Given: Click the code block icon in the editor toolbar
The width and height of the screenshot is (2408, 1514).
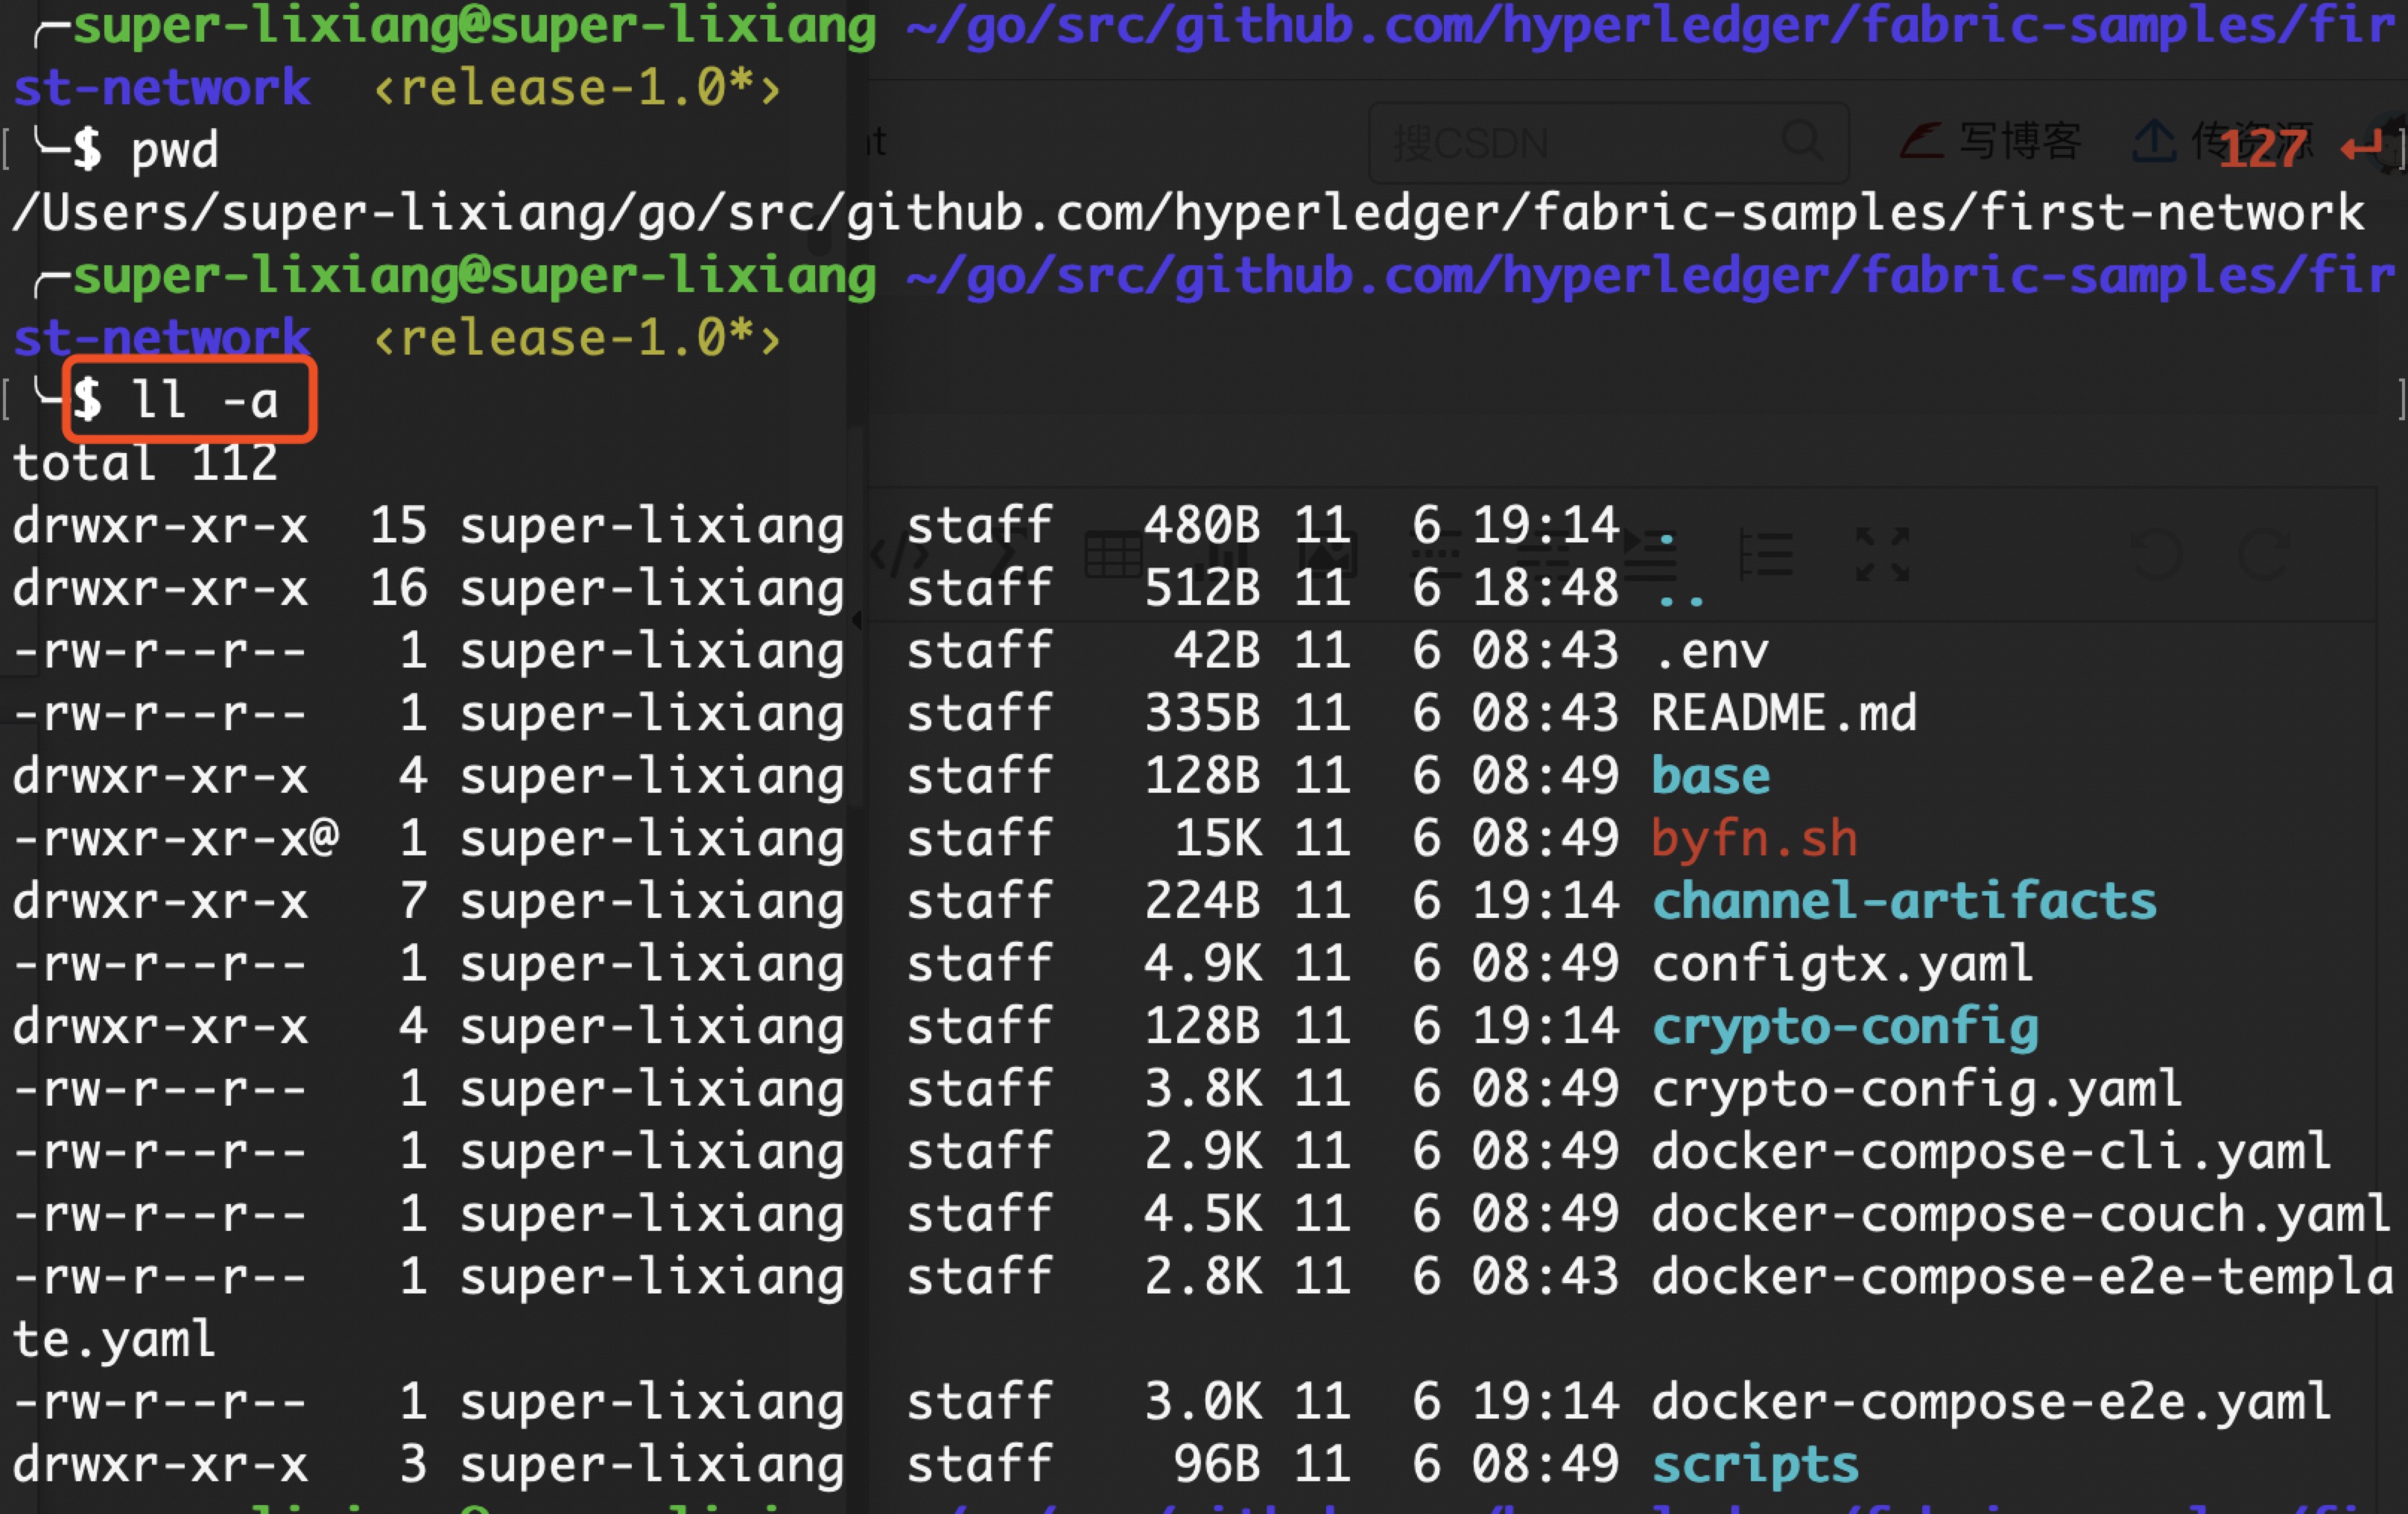Looking at the screenshot, I should click(898, 556).
